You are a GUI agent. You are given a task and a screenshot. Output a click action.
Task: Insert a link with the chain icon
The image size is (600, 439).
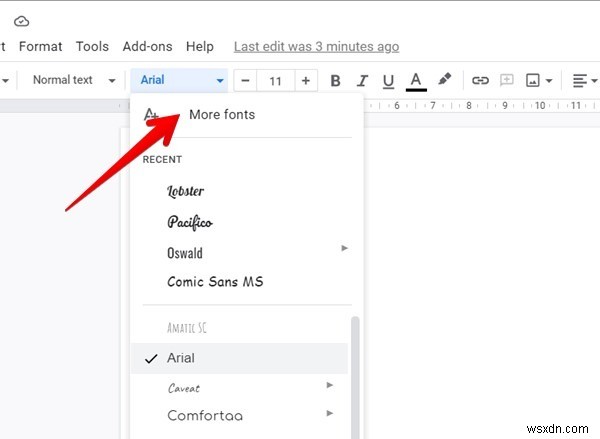pos(480,80)
